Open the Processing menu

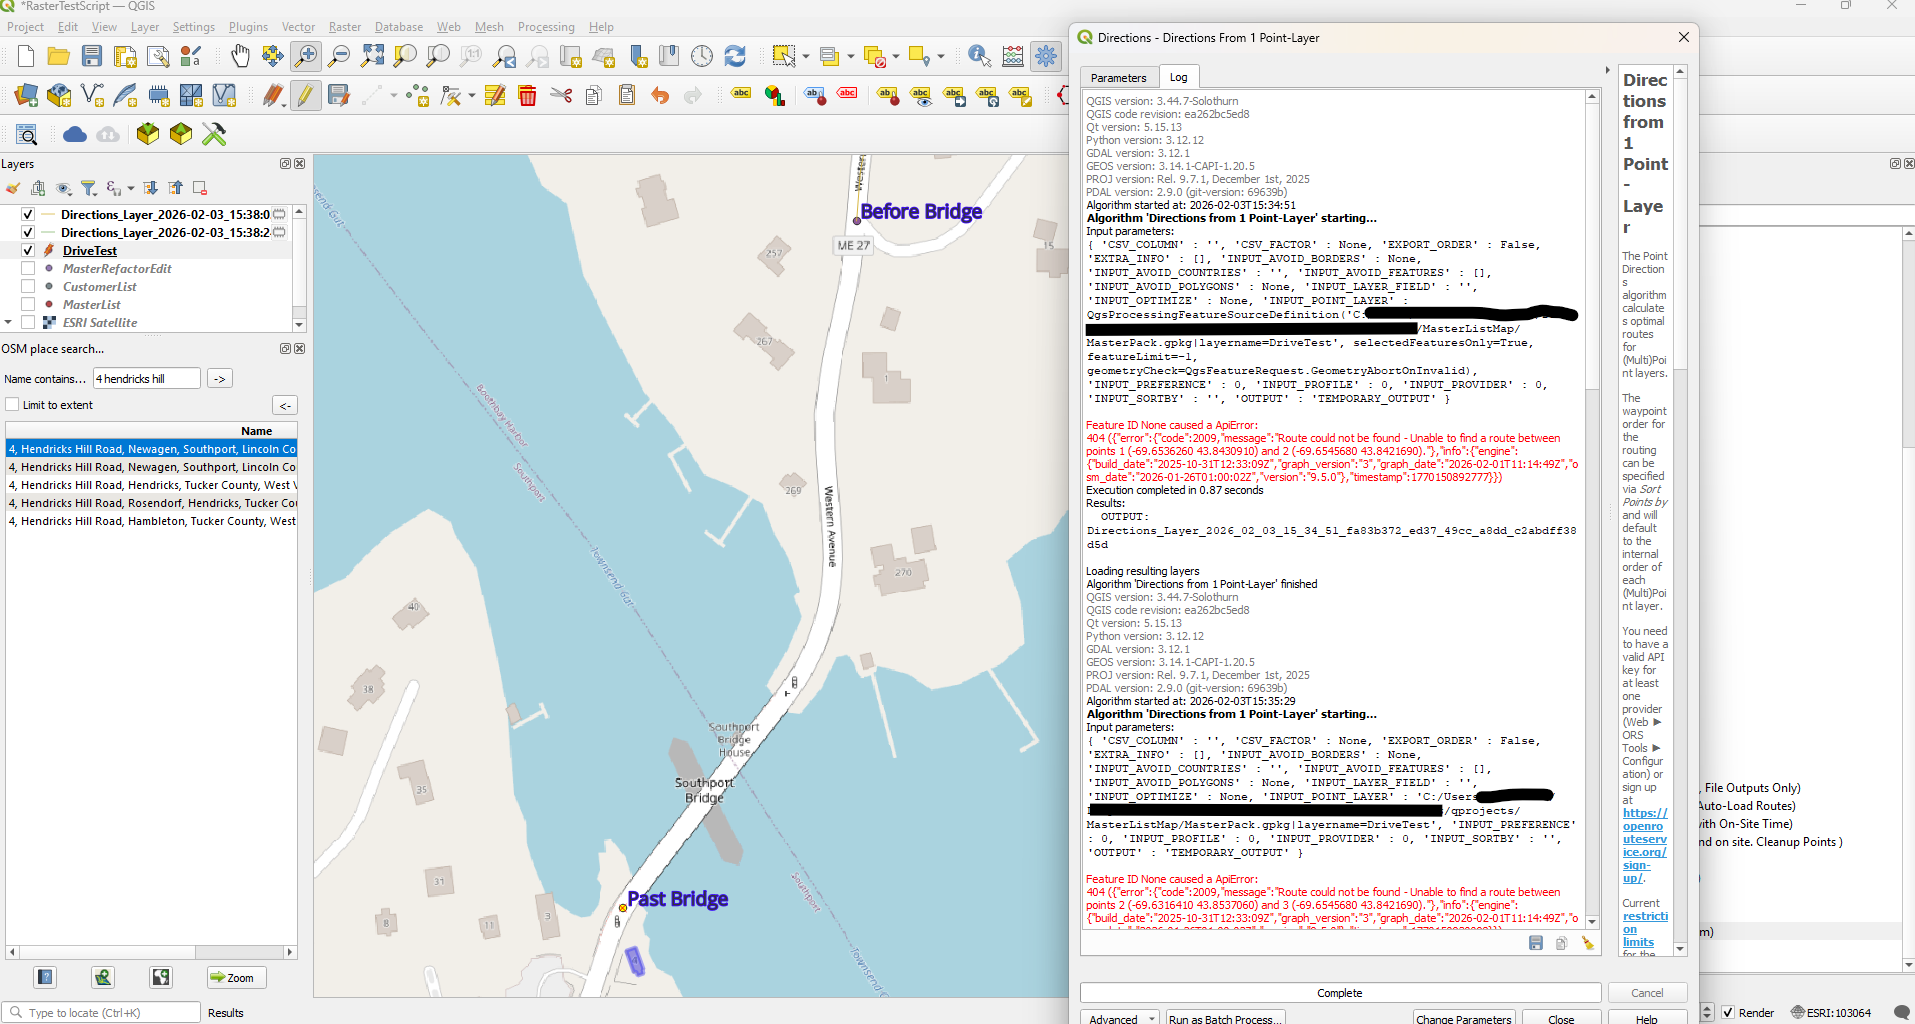(546, 27)
